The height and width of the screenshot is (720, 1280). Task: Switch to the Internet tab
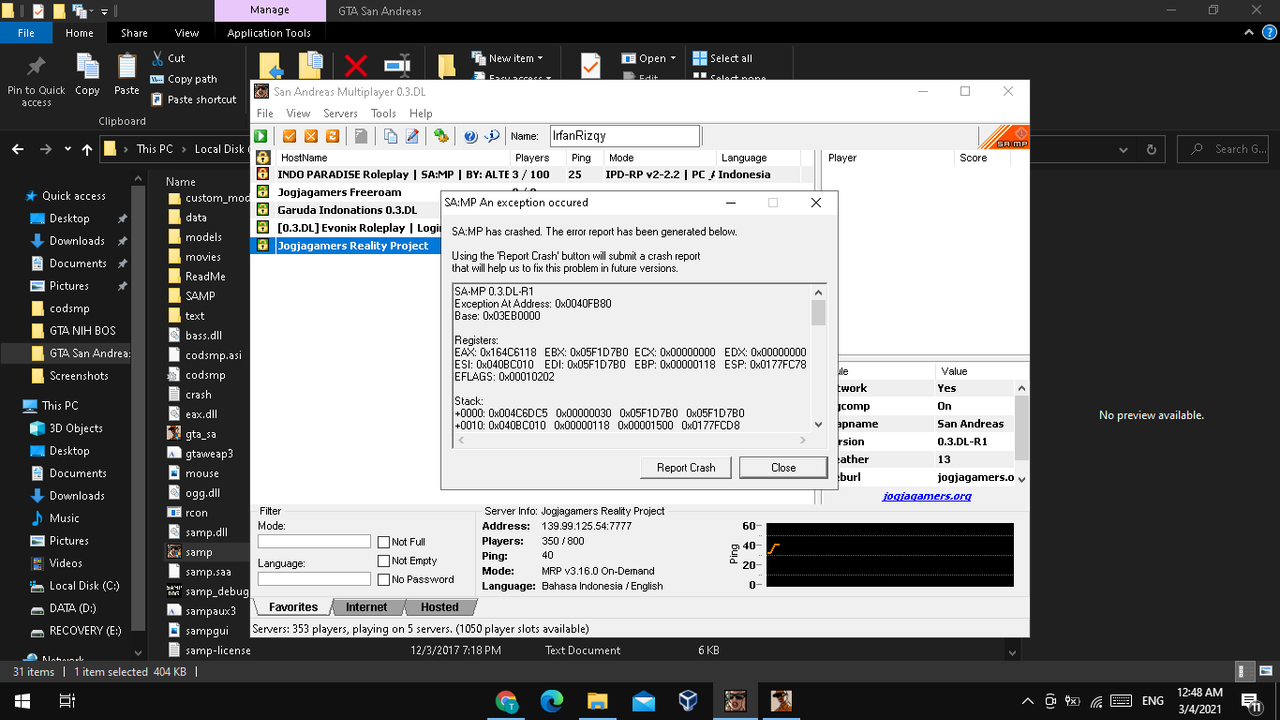pos(367,607)
